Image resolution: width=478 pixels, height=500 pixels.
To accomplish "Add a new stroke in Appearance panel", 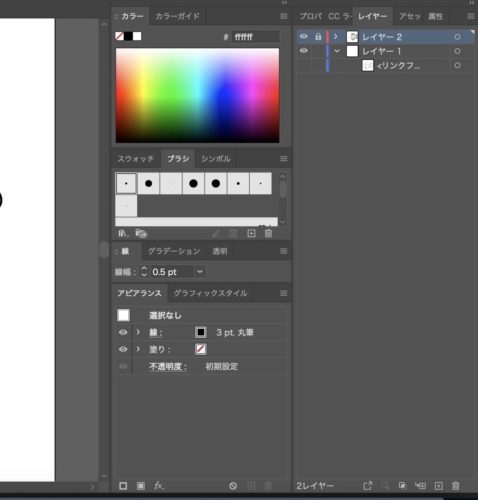I will tap(123, 486).
